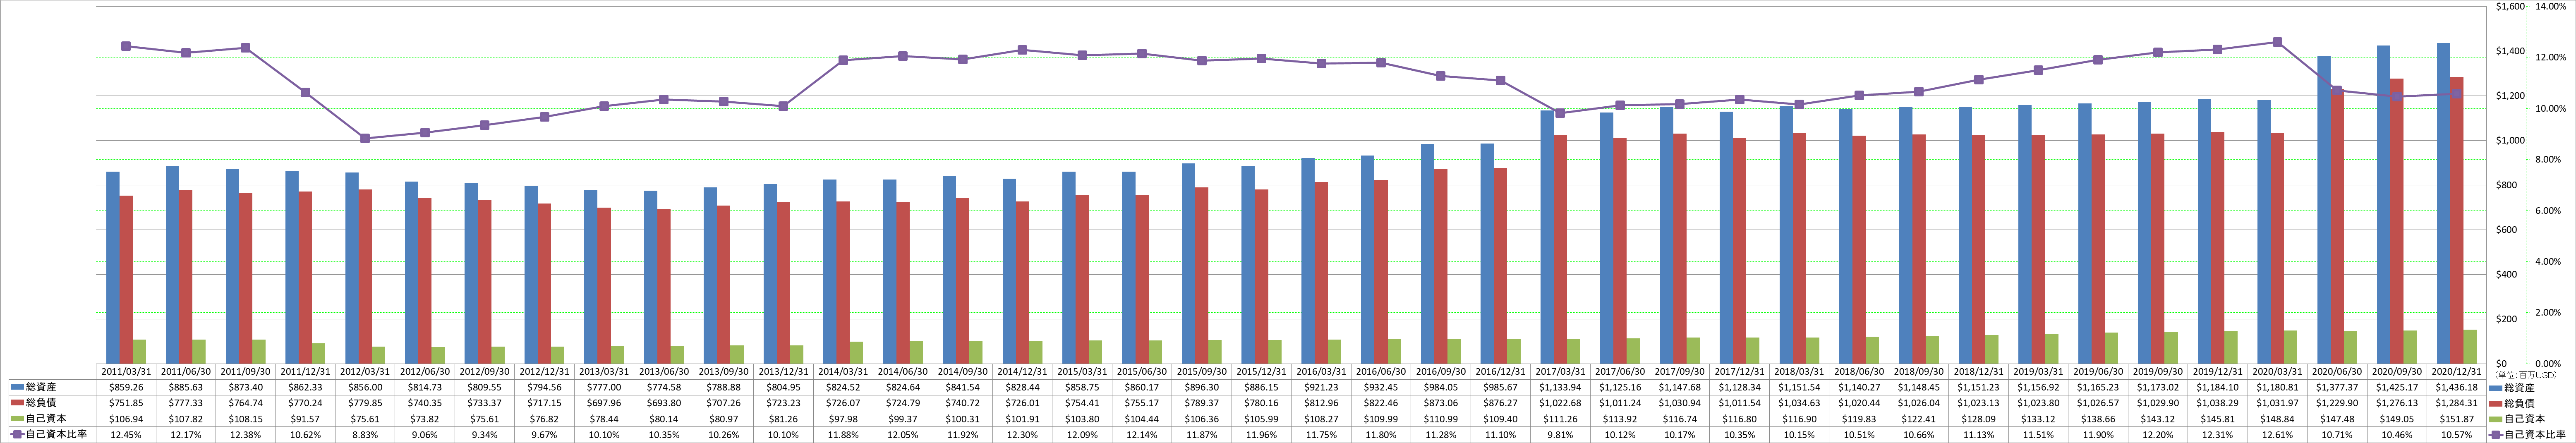
Task: Select total assets cell $774.58
Action: 664,387
